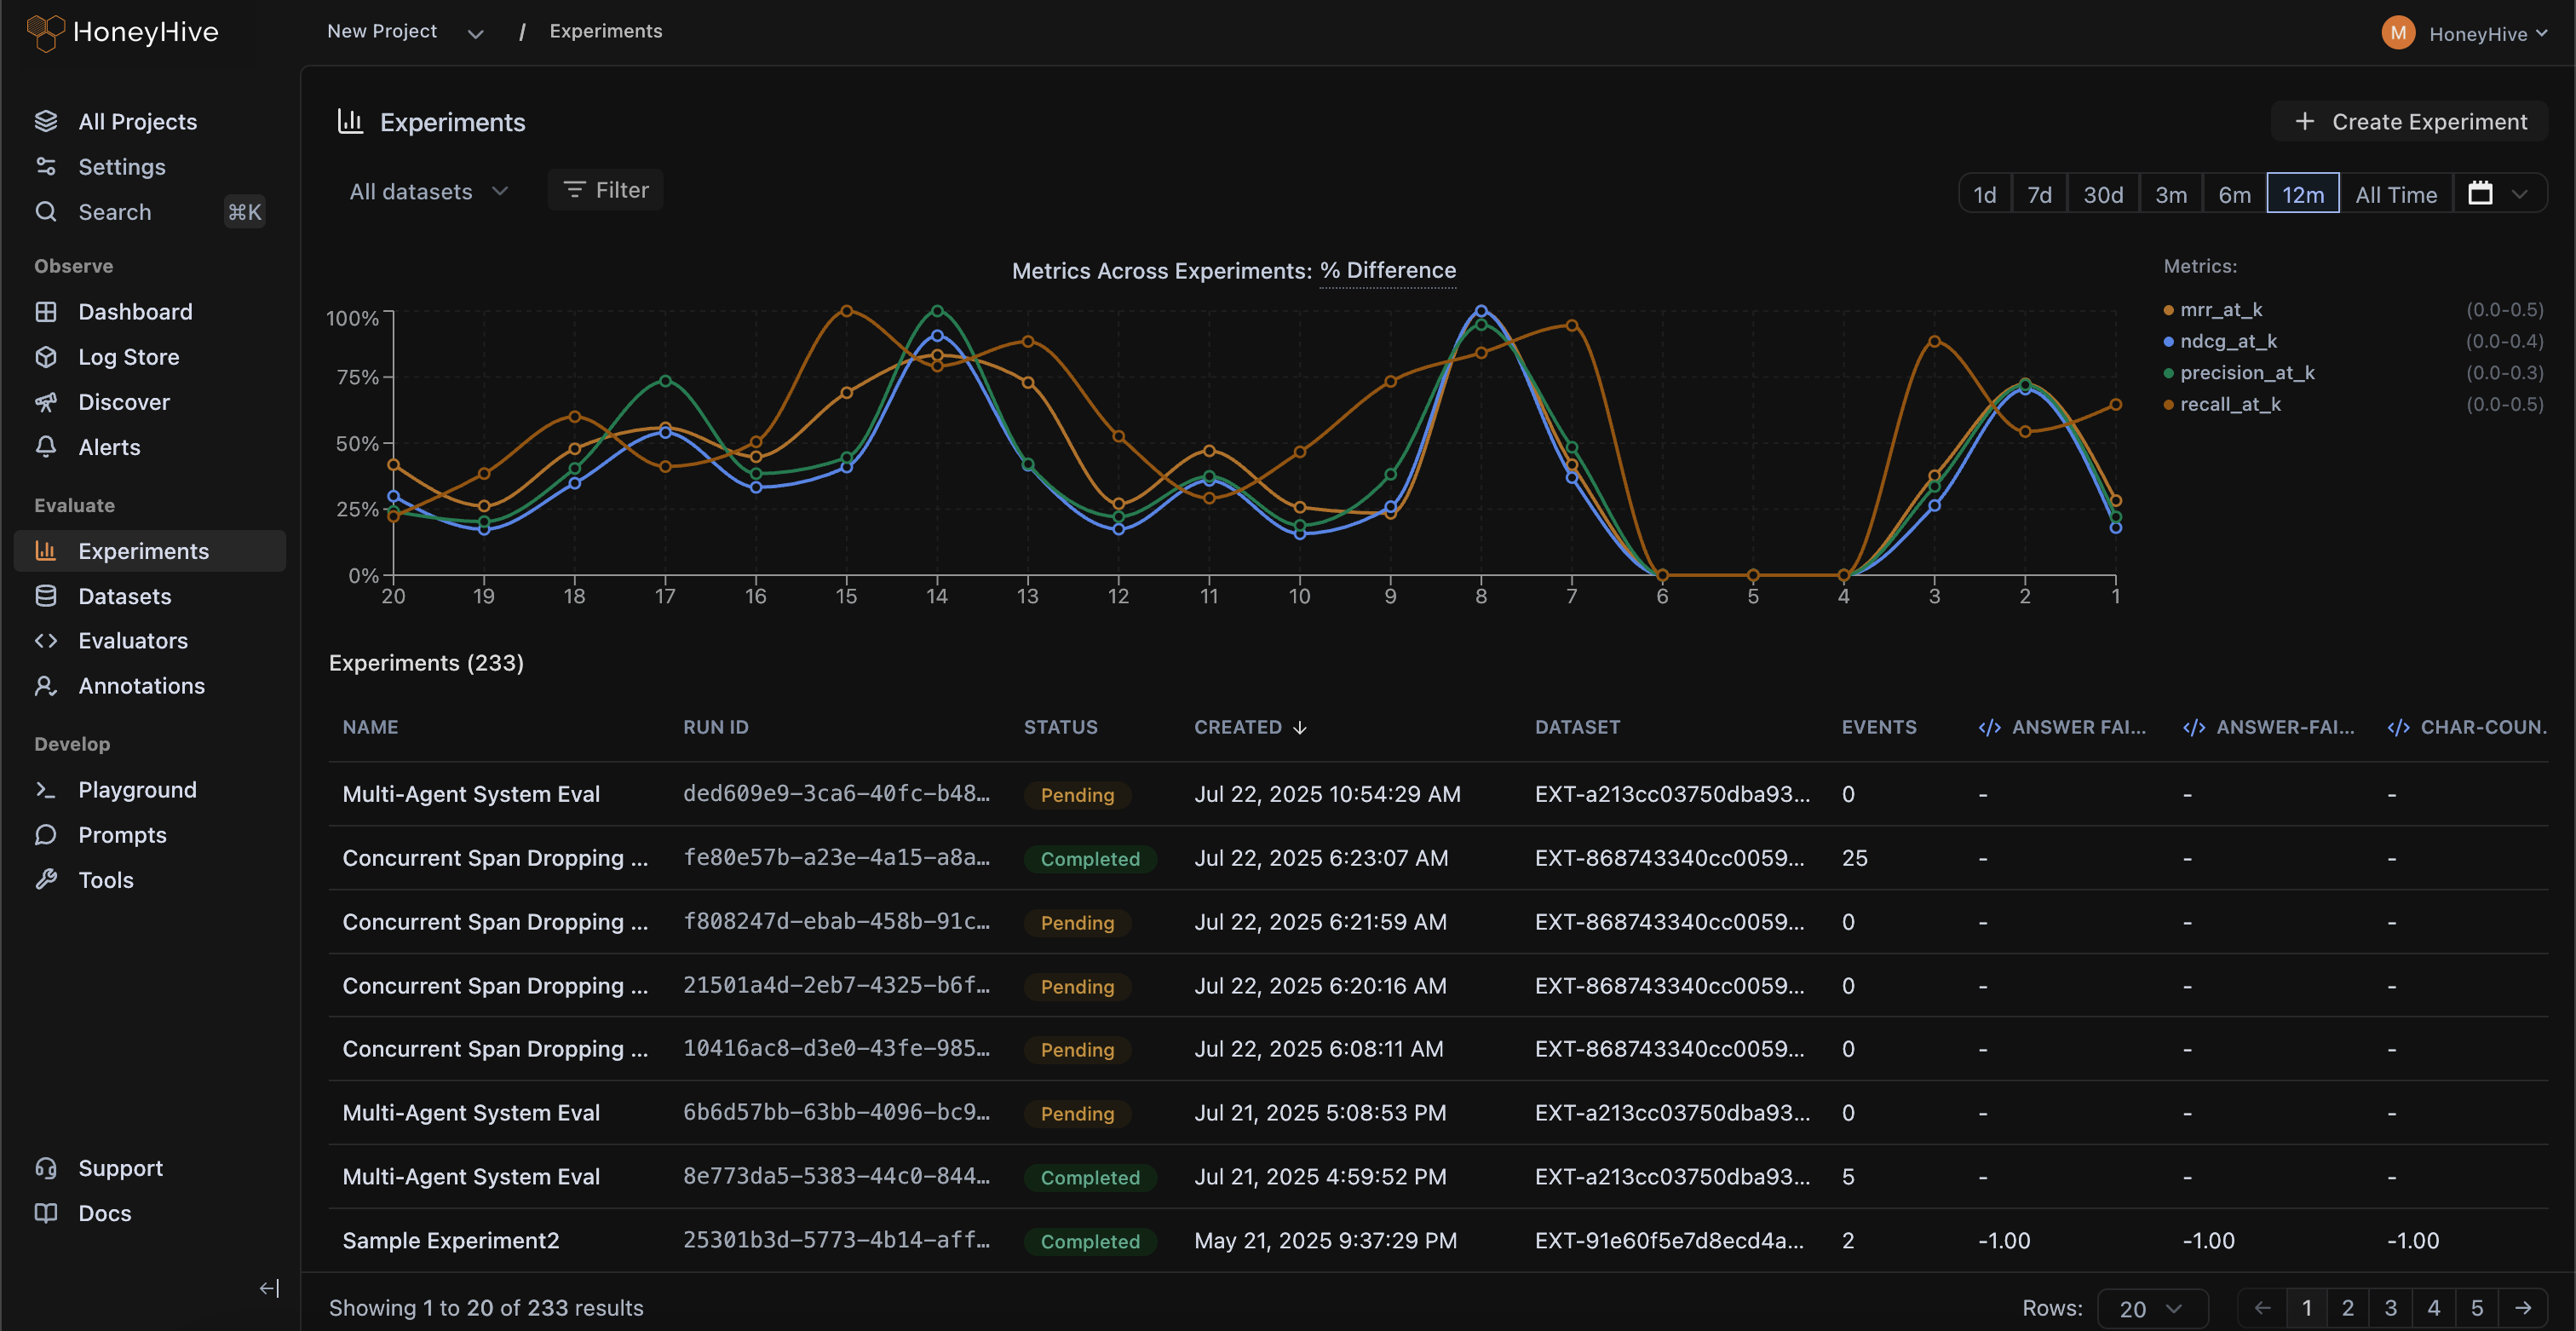Image resolution: width=2576 pixels, height=1331 pixels.
Task: Go to Discover telescope item
Action: tap(123, 402)
